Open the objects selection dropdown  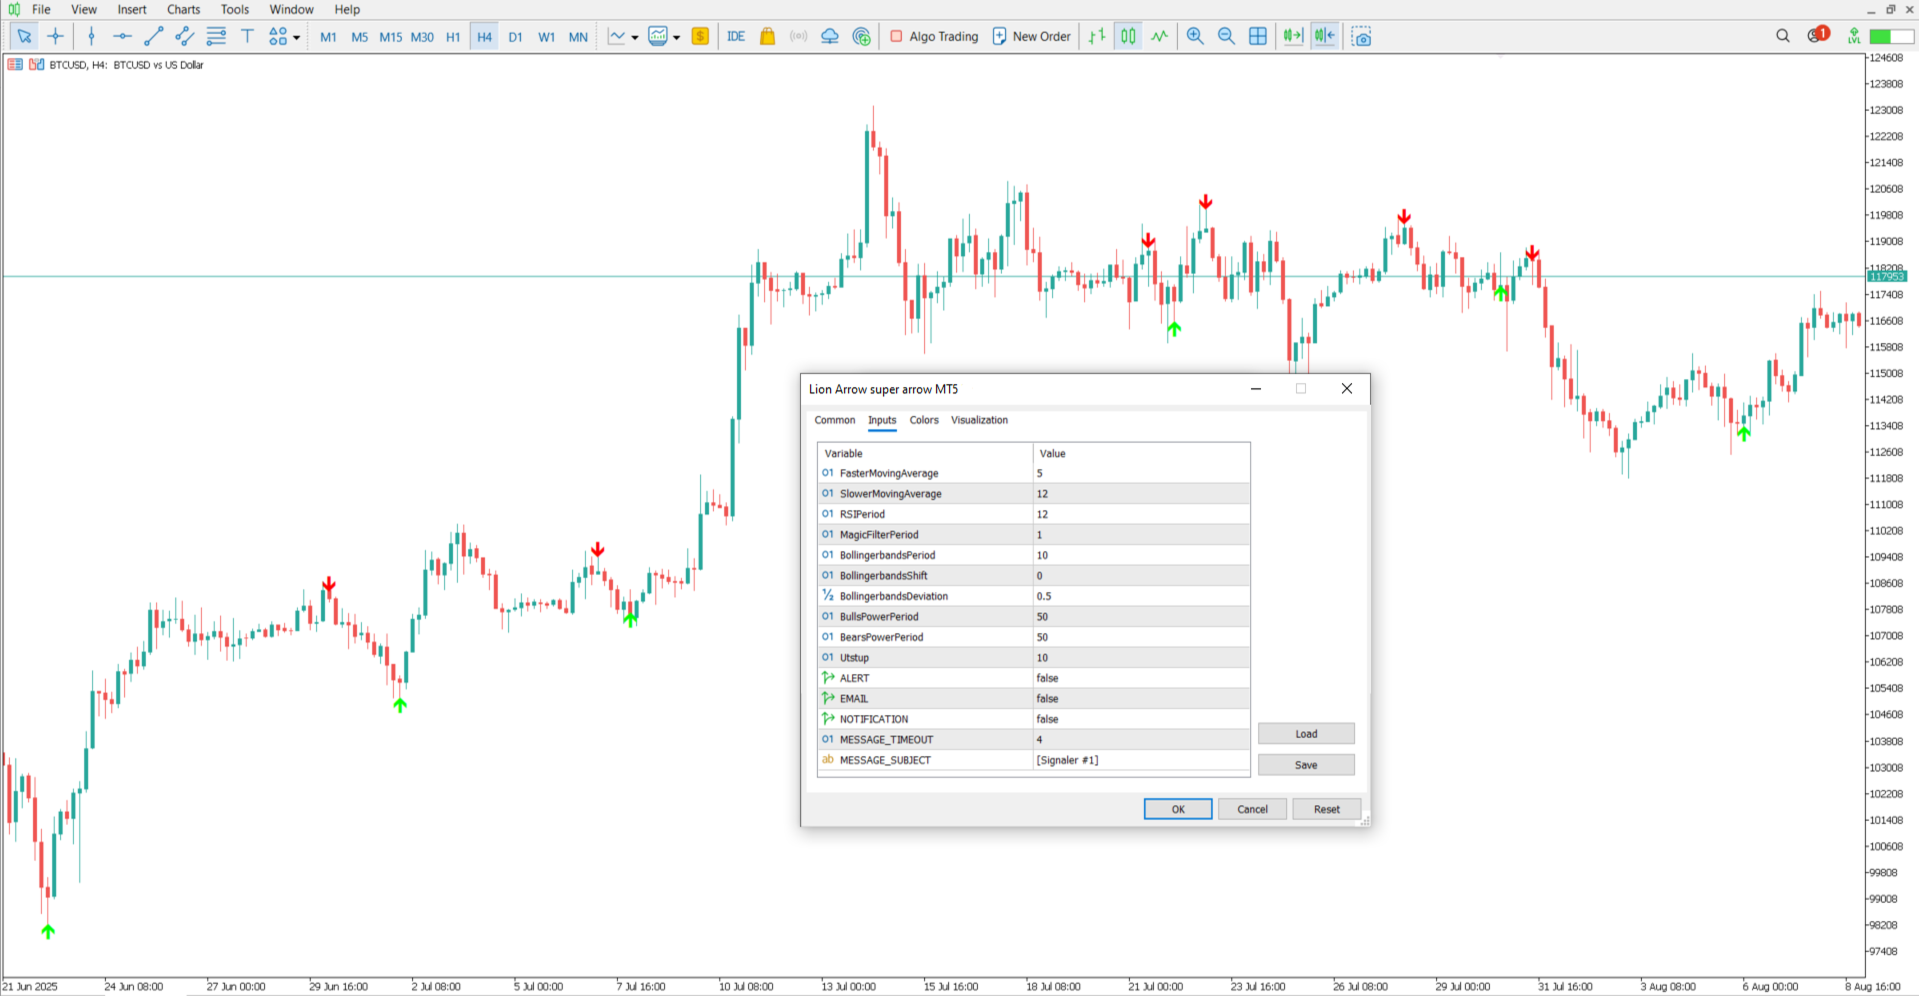click(x=297, y=36)
